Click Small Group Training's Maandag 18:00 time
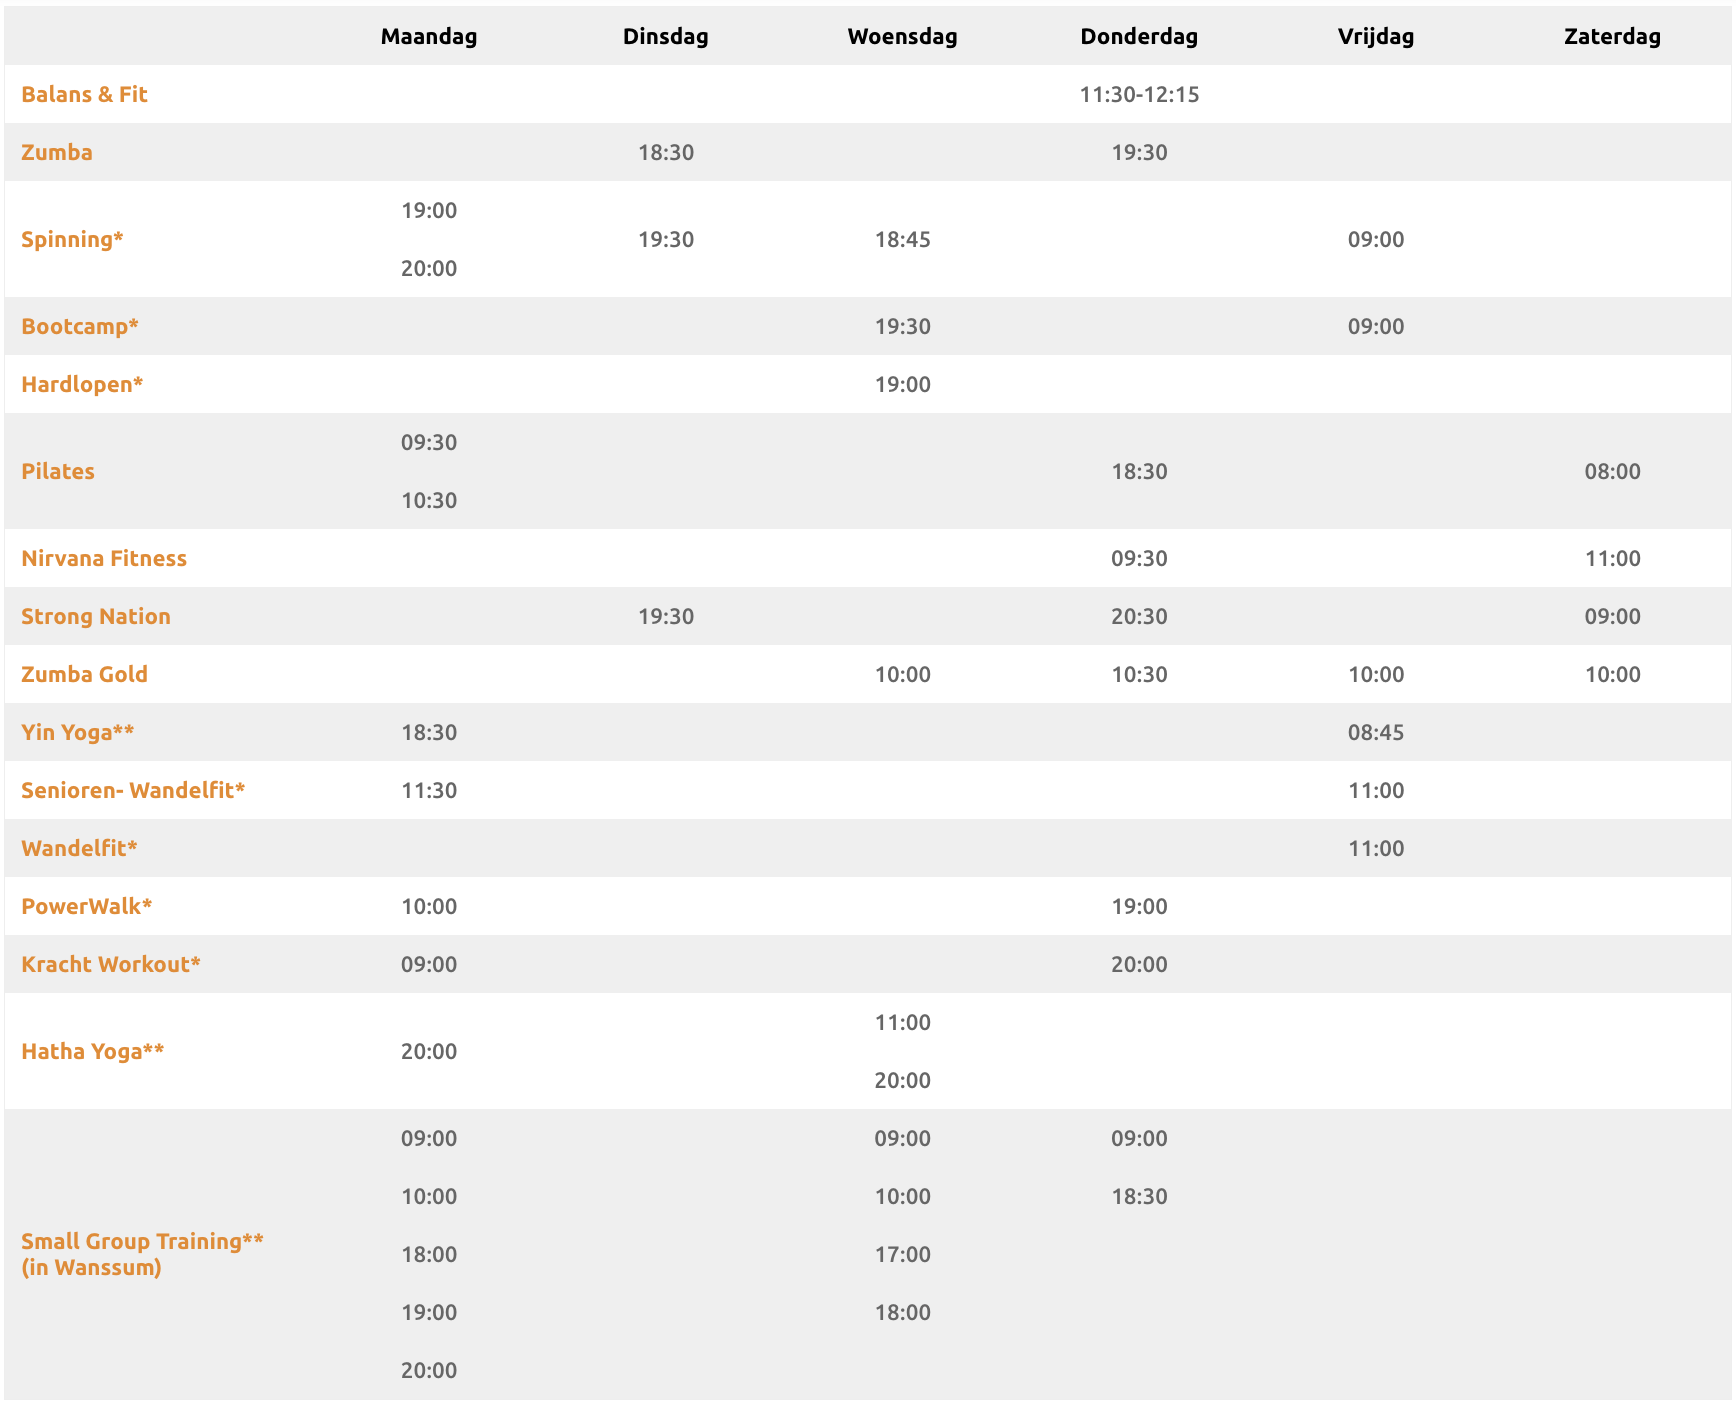 click(x=429, y=1255)
